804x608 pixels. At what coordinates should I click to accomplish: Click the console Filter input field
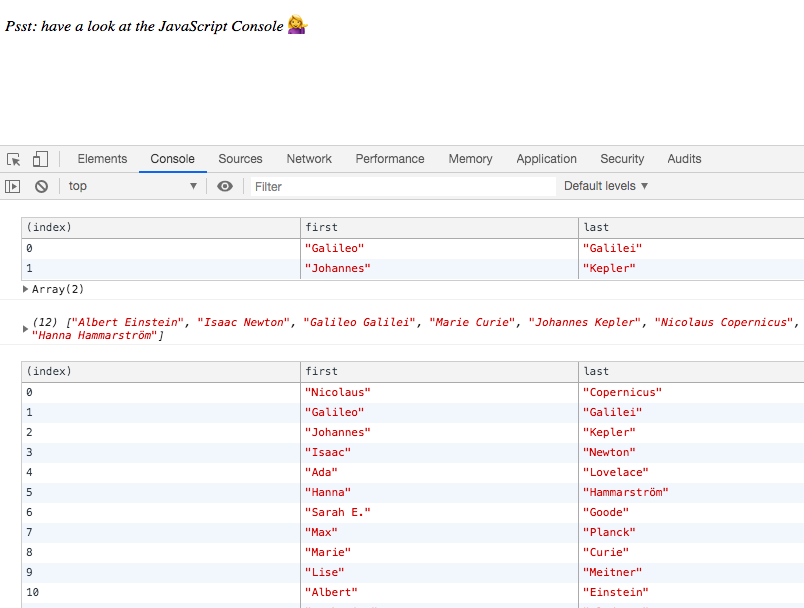(x=400, y=186)
